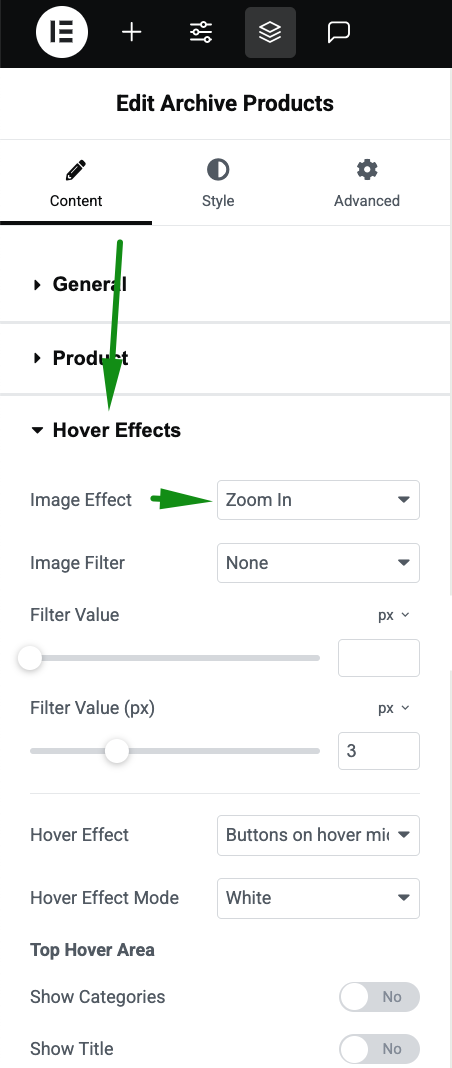Click the empty Filter Value input field
452x1068 pixels.
(x=378, y=658)
